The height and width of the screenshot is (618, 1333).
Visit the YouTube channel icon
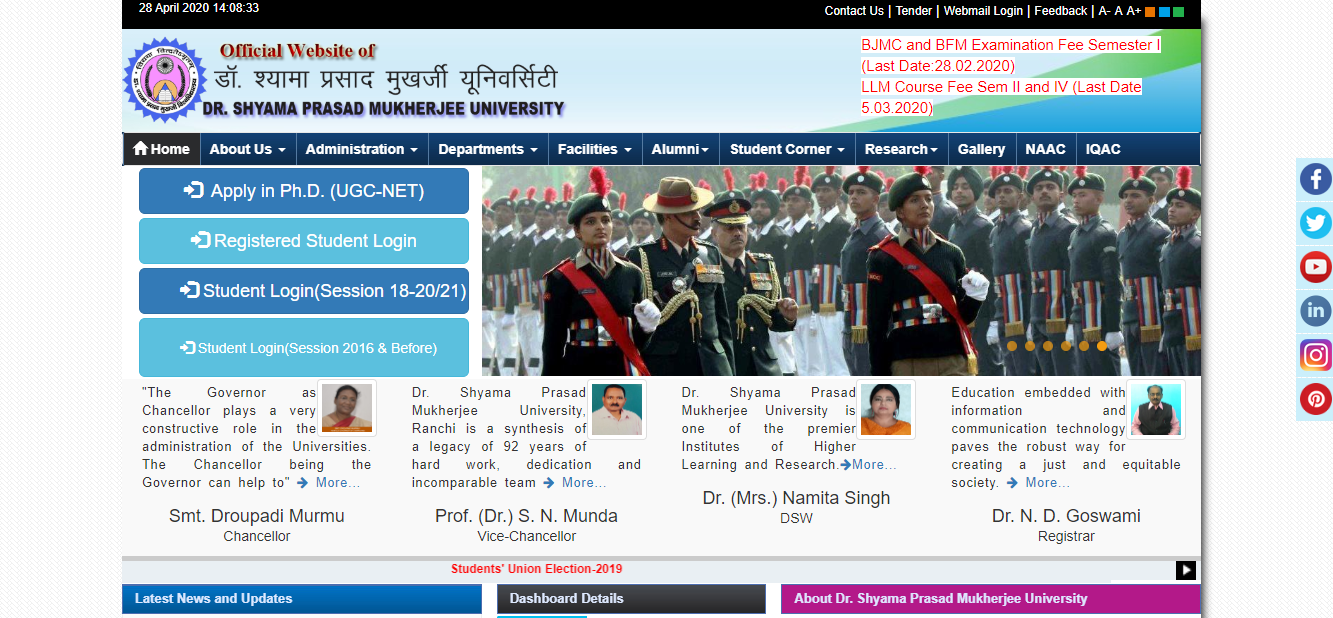point(1315,267)
